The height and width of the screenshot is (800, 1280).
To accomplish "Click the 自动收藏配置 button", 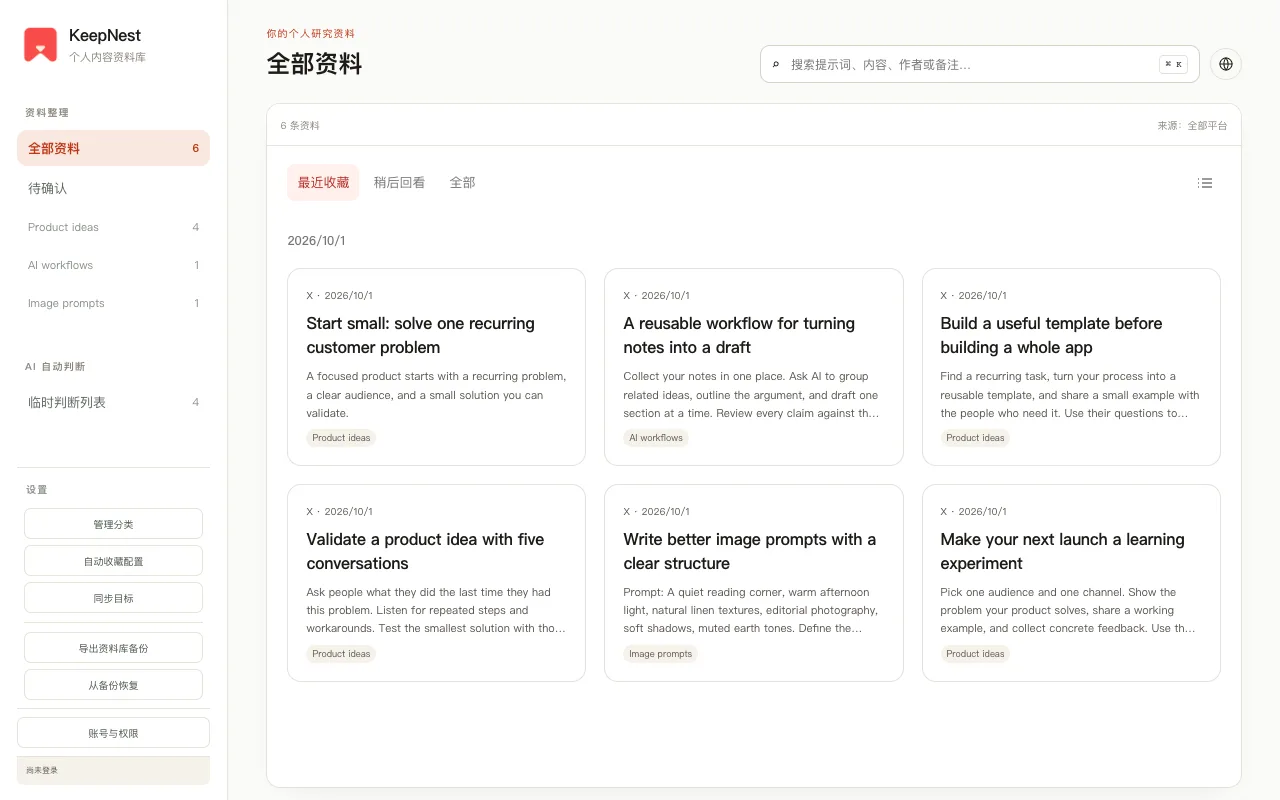I will (113, 561).
